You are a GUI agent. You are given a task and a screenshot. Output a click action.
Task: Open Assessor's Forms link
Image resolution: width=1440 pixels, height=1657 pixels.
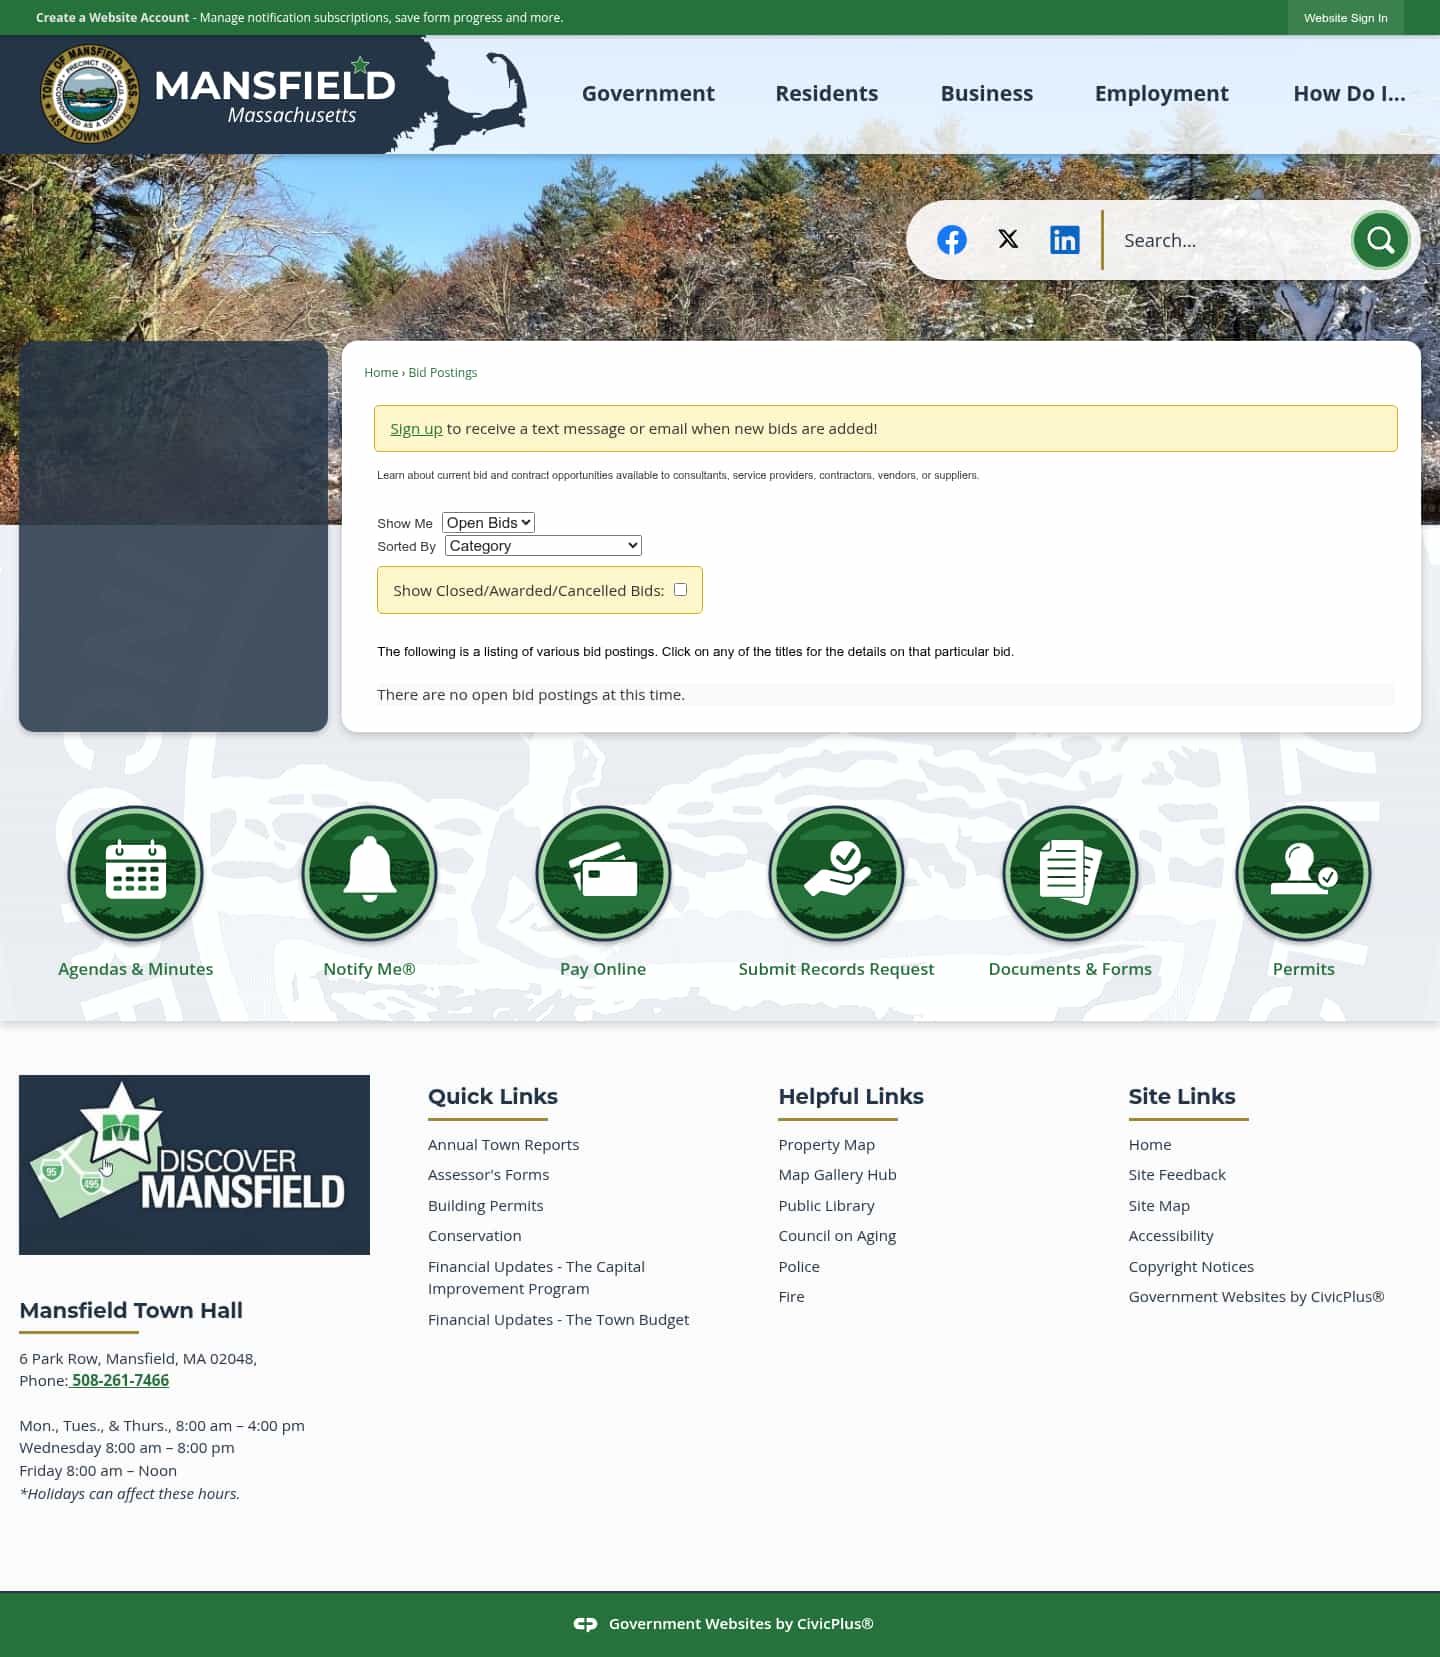pos(488,1174)
